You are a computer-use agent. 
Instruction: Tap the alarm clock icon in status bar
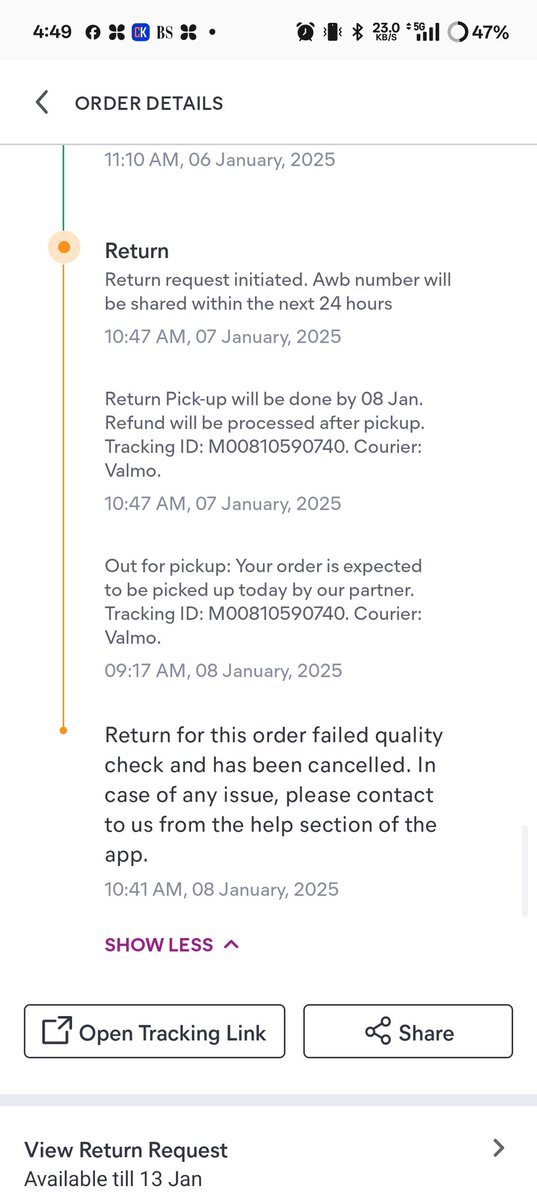[x=305, y=32]
